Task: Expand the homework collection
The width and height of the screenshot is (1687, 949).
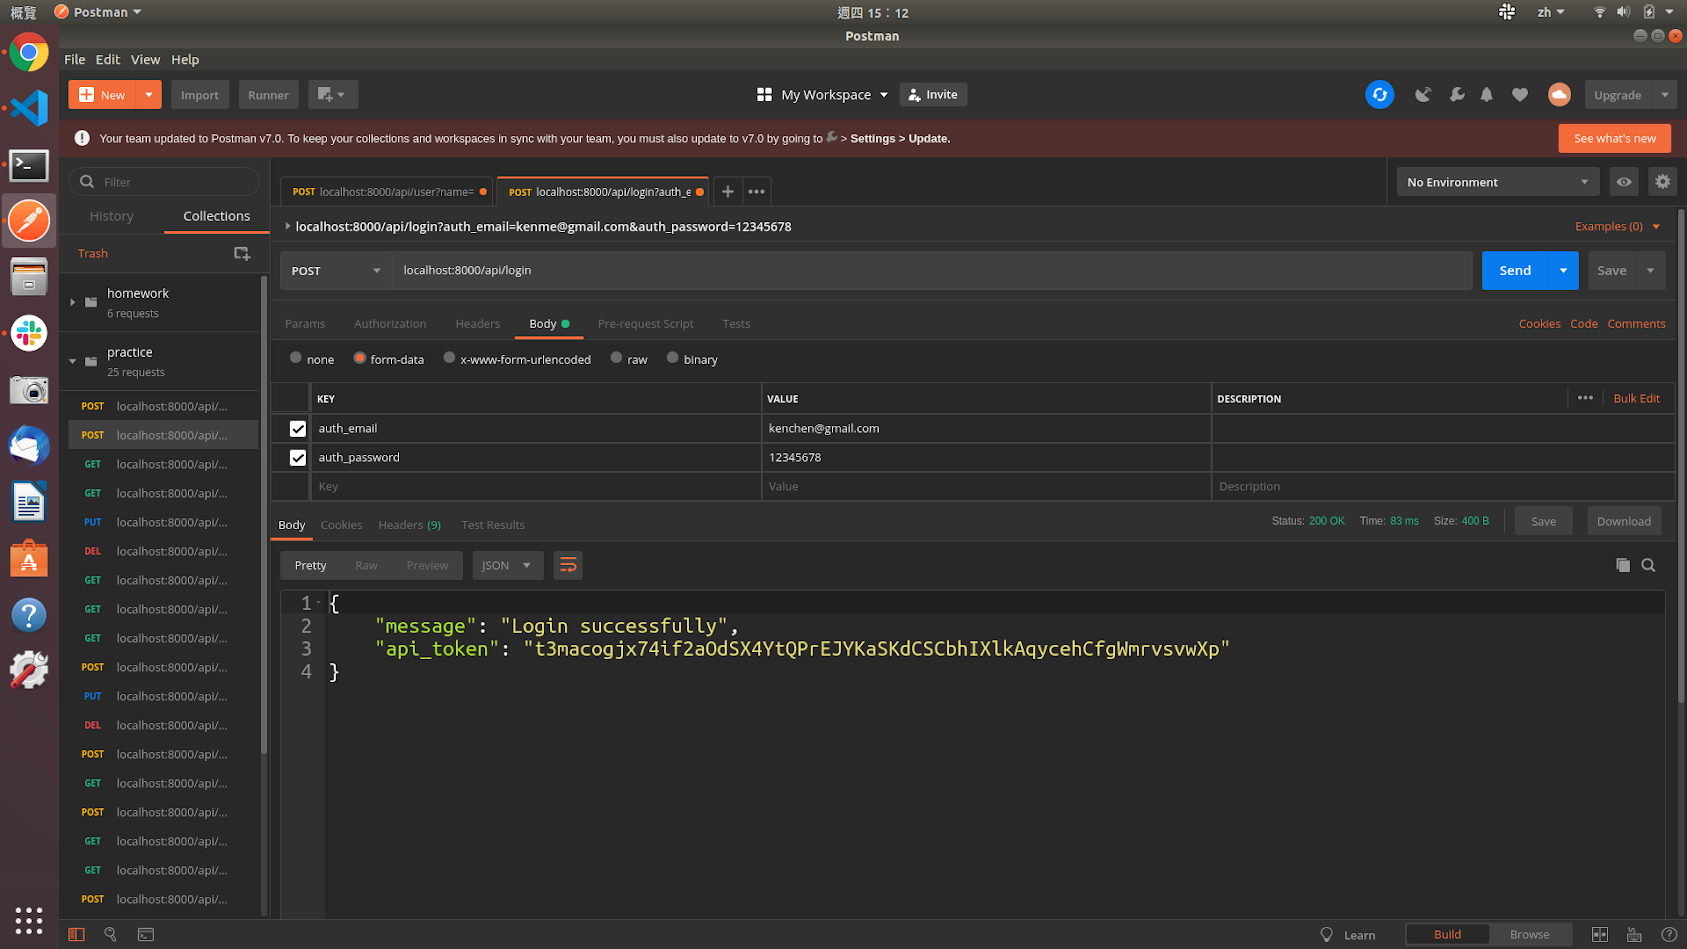Action: (x=73, y=302)
